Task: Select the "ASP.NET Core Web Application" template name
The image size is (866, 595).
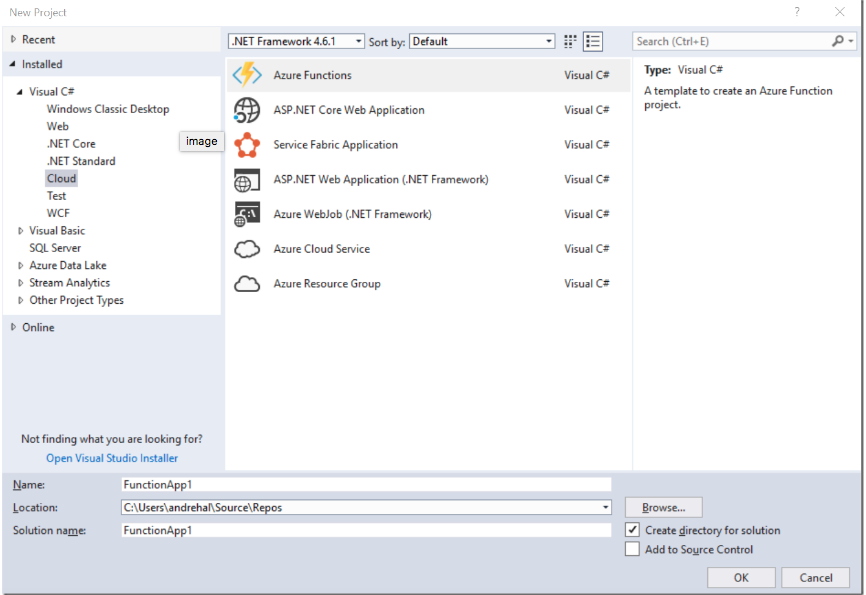Action: [x=349, y=110]
